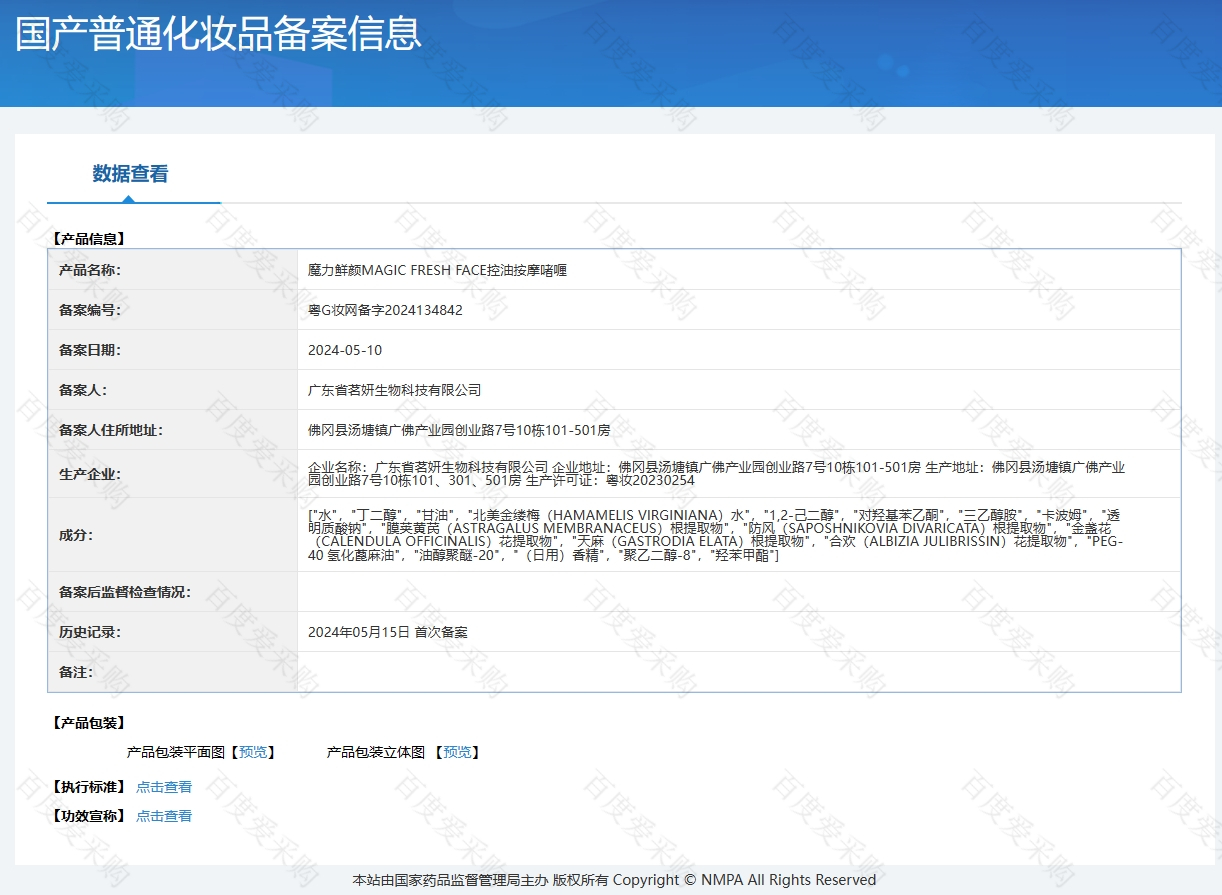Click the 成分 label cell
The height and width of the screenshot is (895, 1222).
[x=173, y=535]
